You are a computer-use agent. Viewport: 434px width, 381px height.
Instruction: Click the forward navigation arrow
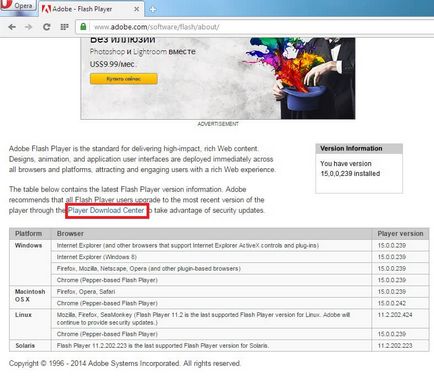[29, 27]
